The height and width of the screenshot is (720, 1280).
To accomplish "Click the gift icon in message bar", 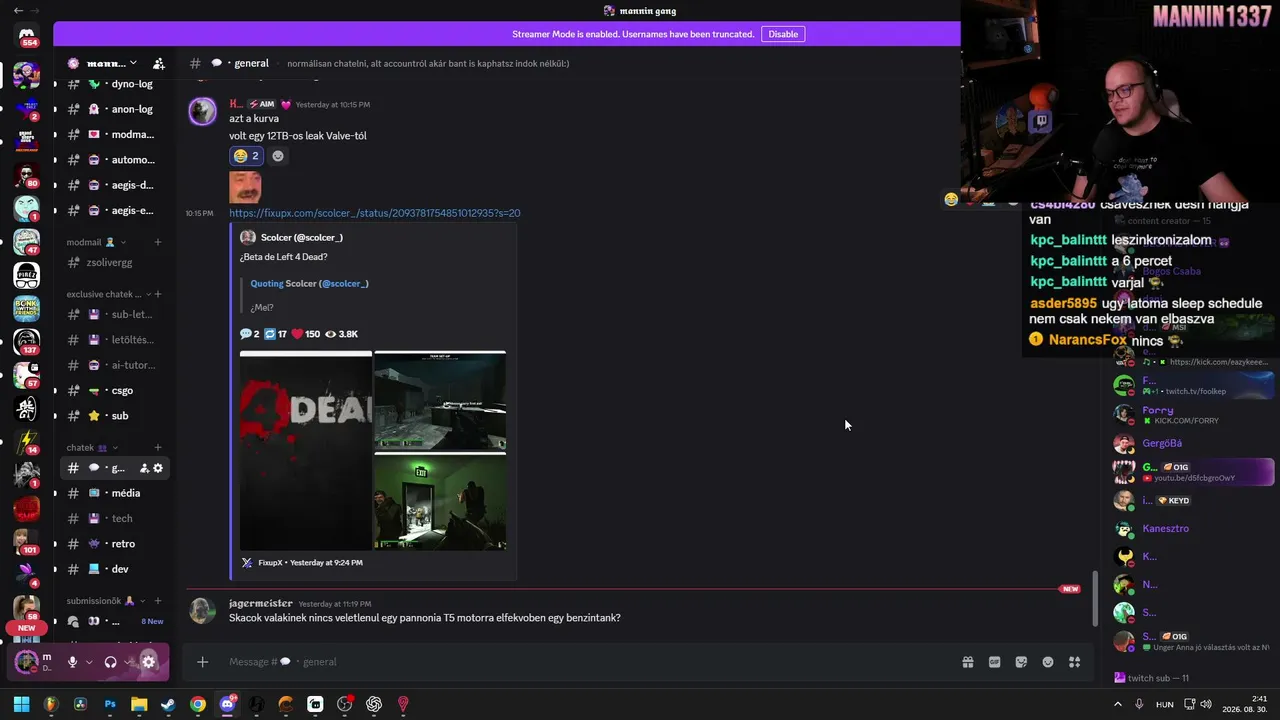I will 968,662.
